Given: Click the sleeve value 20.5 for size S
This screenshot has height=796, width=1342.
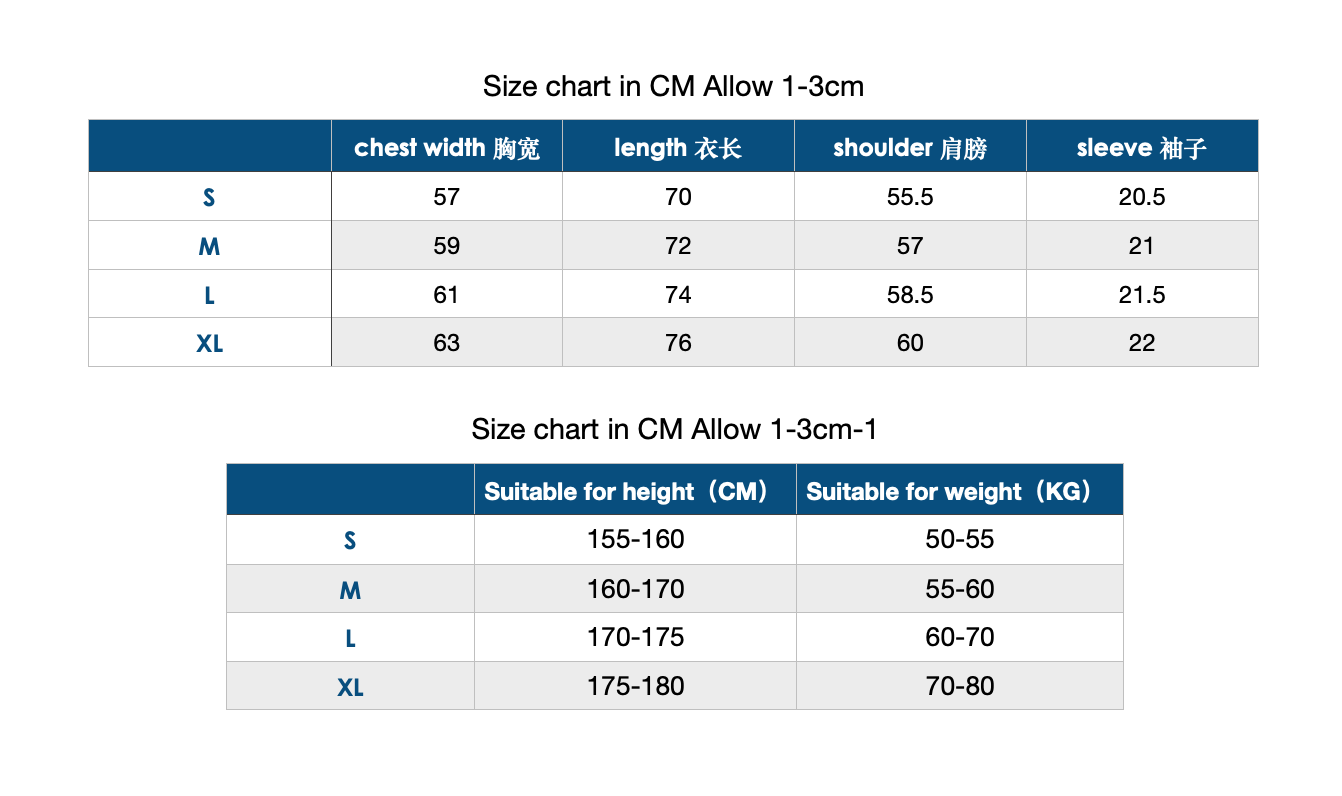Looking at the screenshot, I should coord(1141,197).
